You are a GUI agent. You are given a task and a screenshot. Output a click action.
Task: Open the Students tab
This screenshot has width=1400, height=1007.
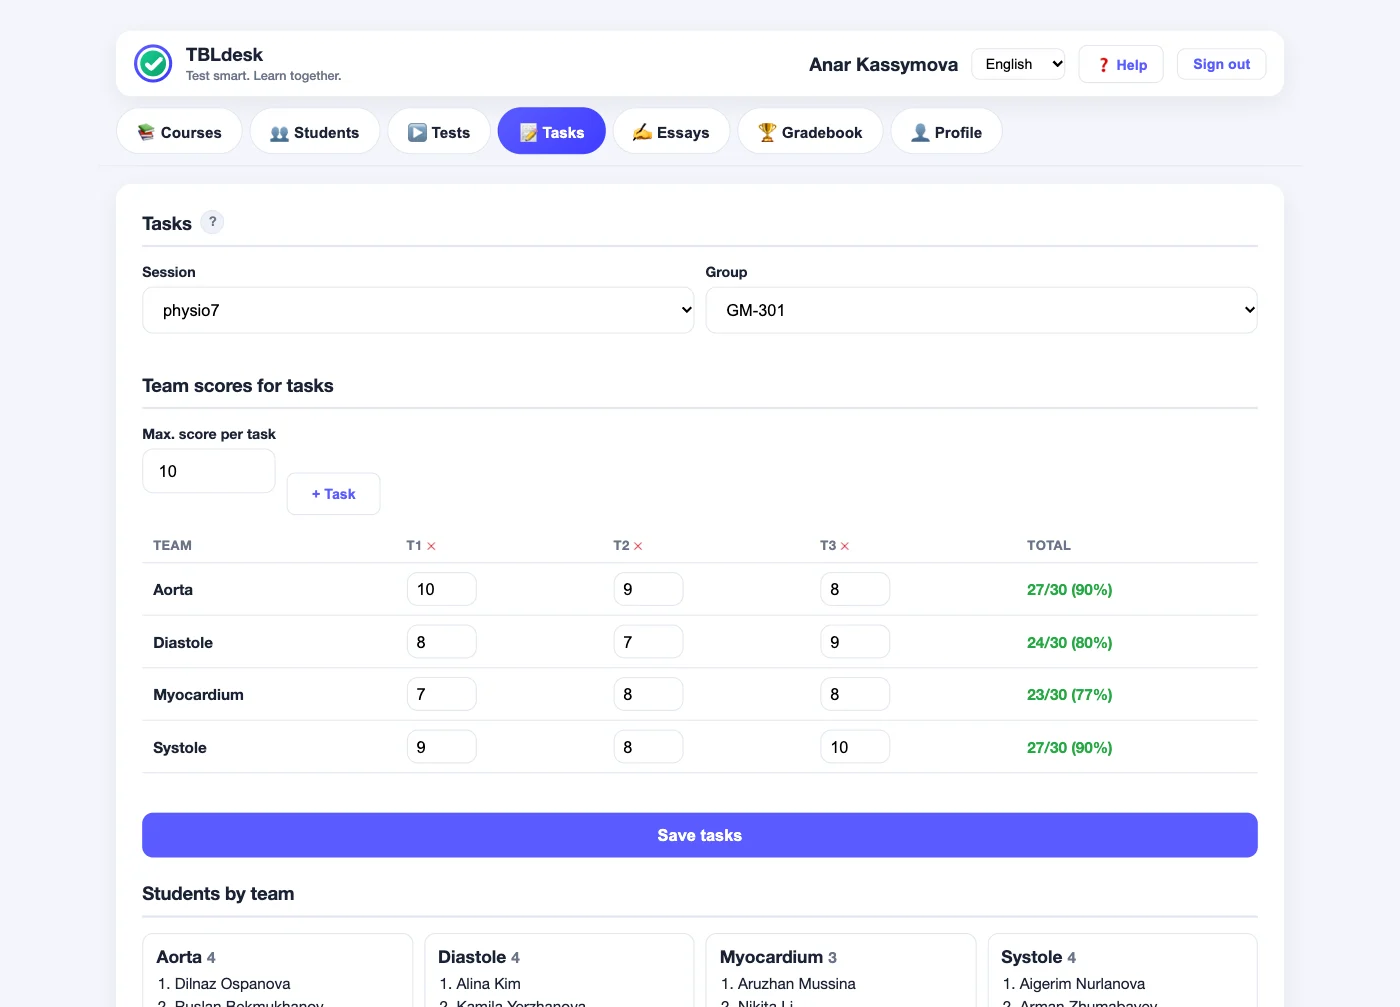point(314,132)
